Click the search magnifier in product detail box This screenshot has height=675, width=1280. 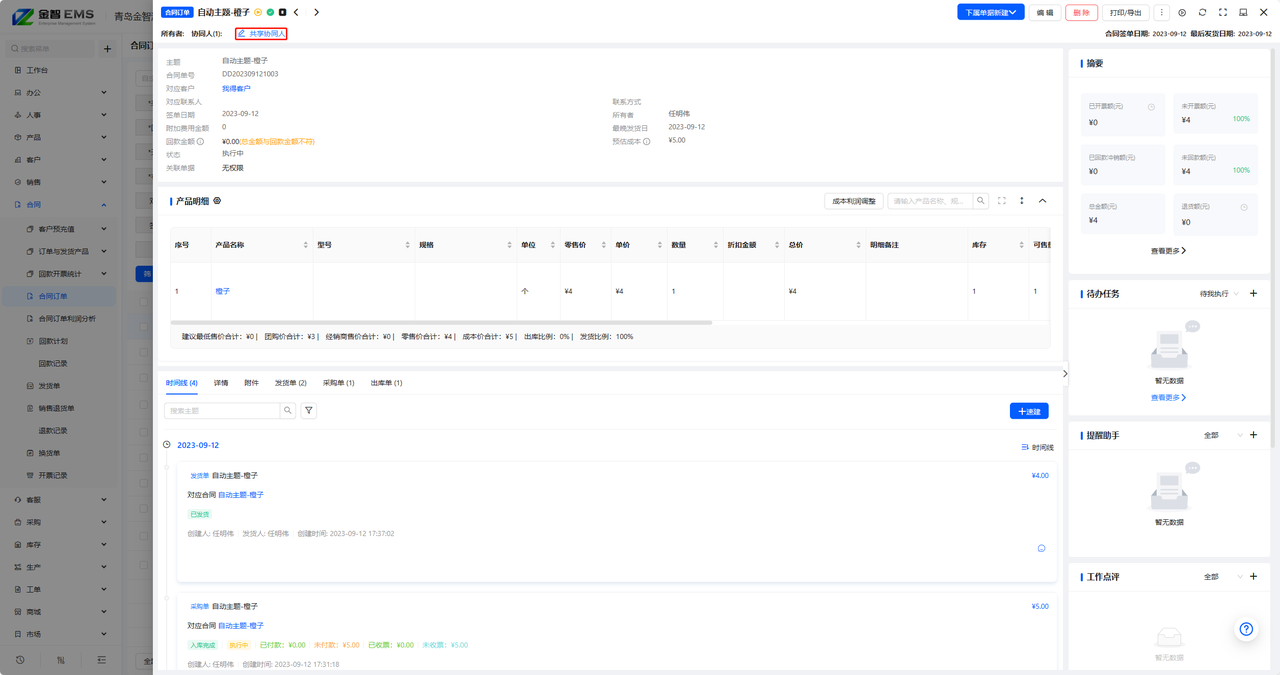click(x=981, y=201)
